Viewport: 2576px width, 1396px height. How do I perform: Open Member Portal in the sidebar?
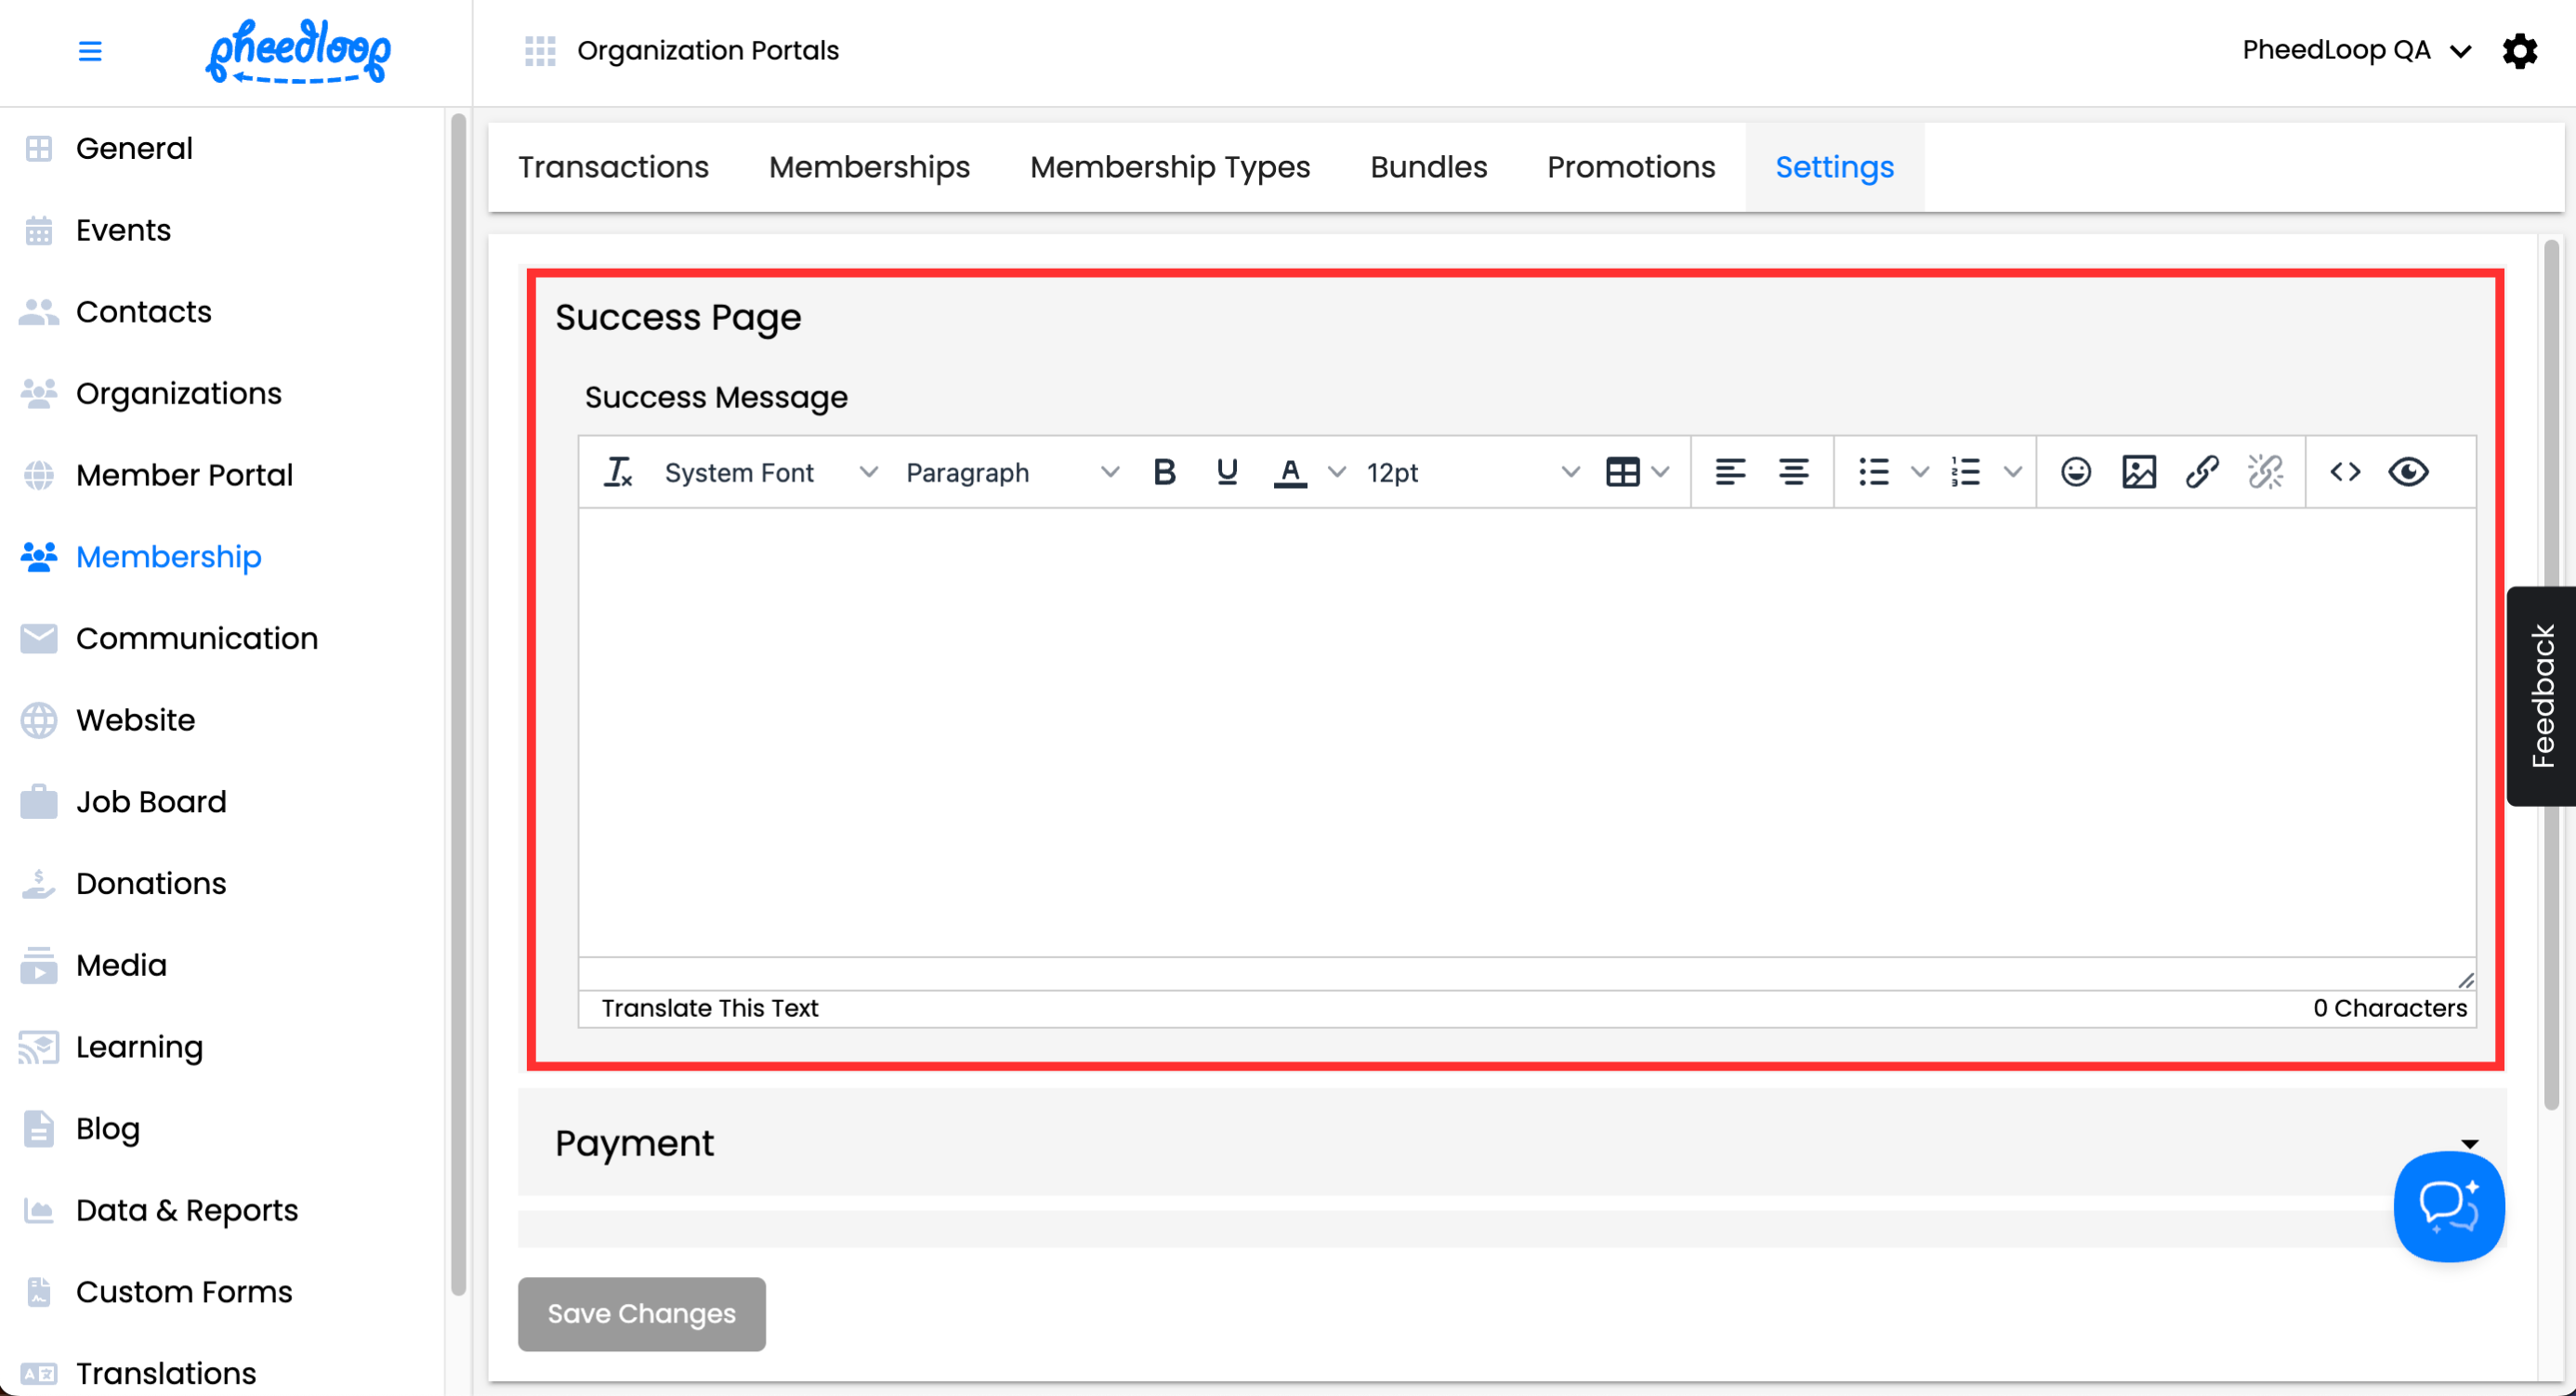184,475
